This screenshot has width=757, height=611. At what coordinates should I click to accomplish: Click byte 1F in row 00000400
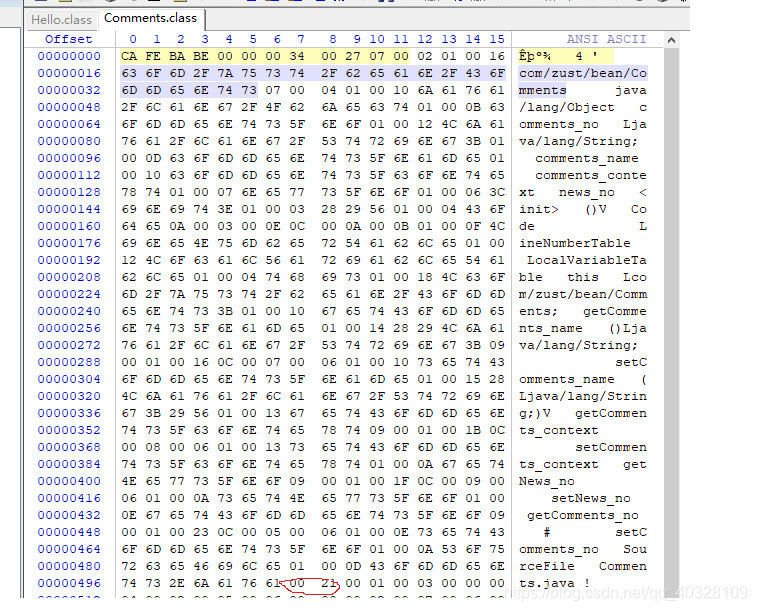(x=401, y=481)
